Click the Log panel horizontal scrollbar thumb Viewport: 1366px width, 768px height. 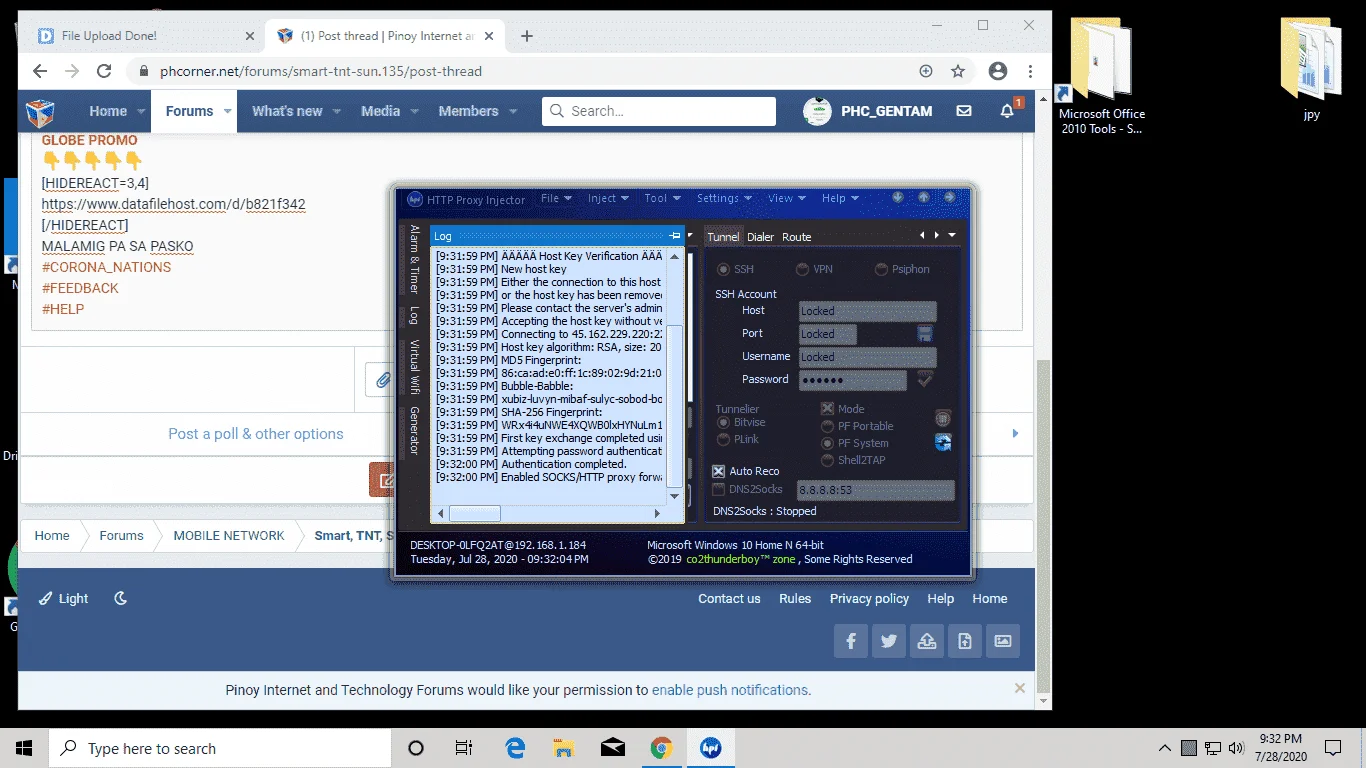(474, 513)
